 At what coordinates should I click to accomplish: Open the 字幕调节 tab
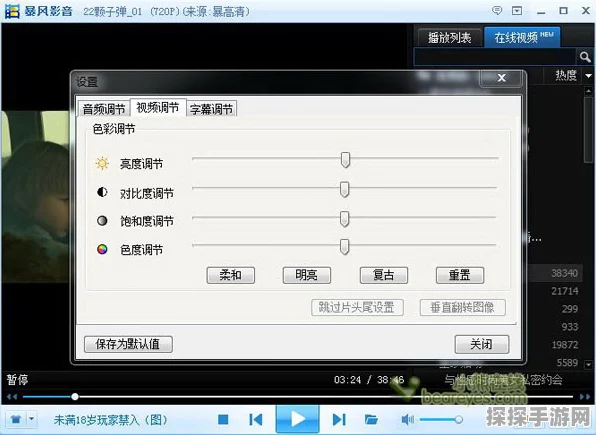coord(211,109)
